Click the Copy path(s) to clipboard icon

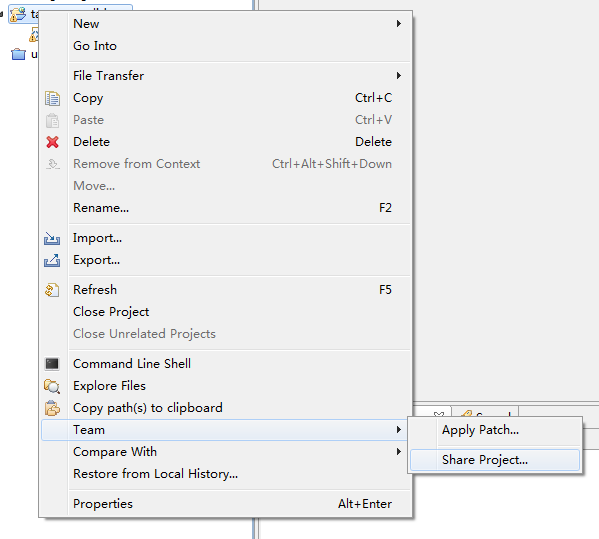(x=52, y=408)
